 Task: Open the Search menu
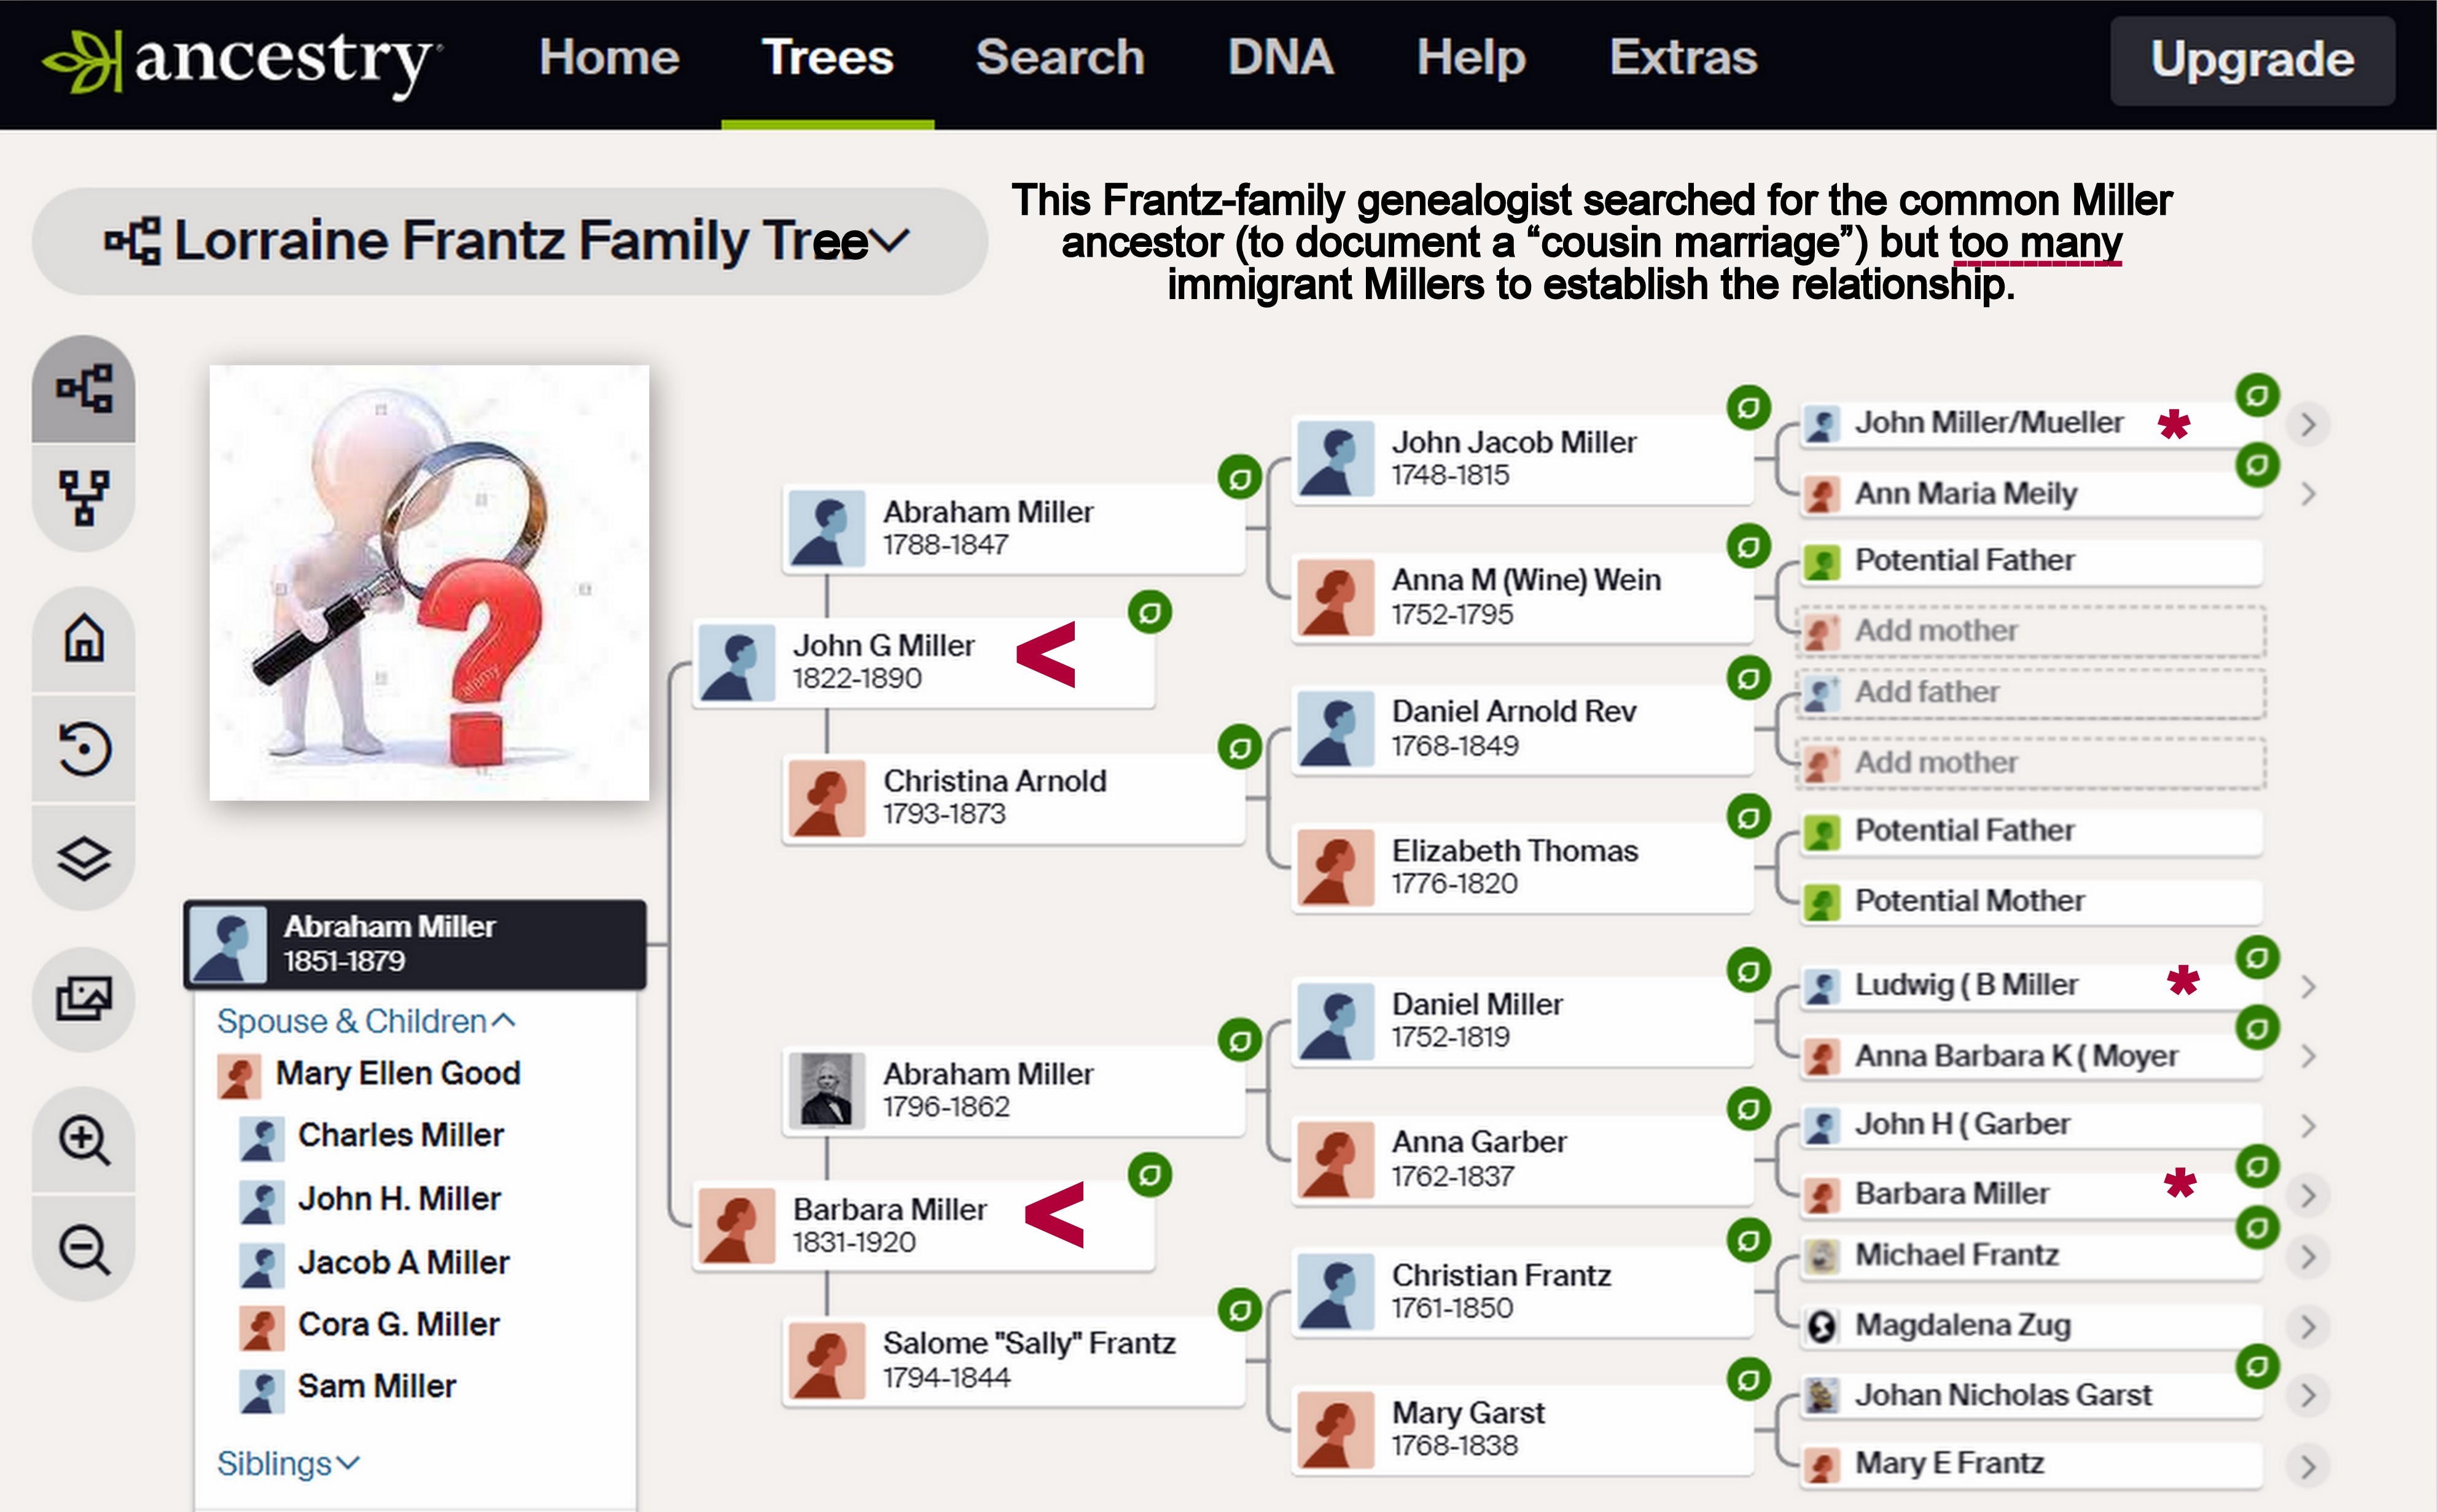[x=1059, y=58]
